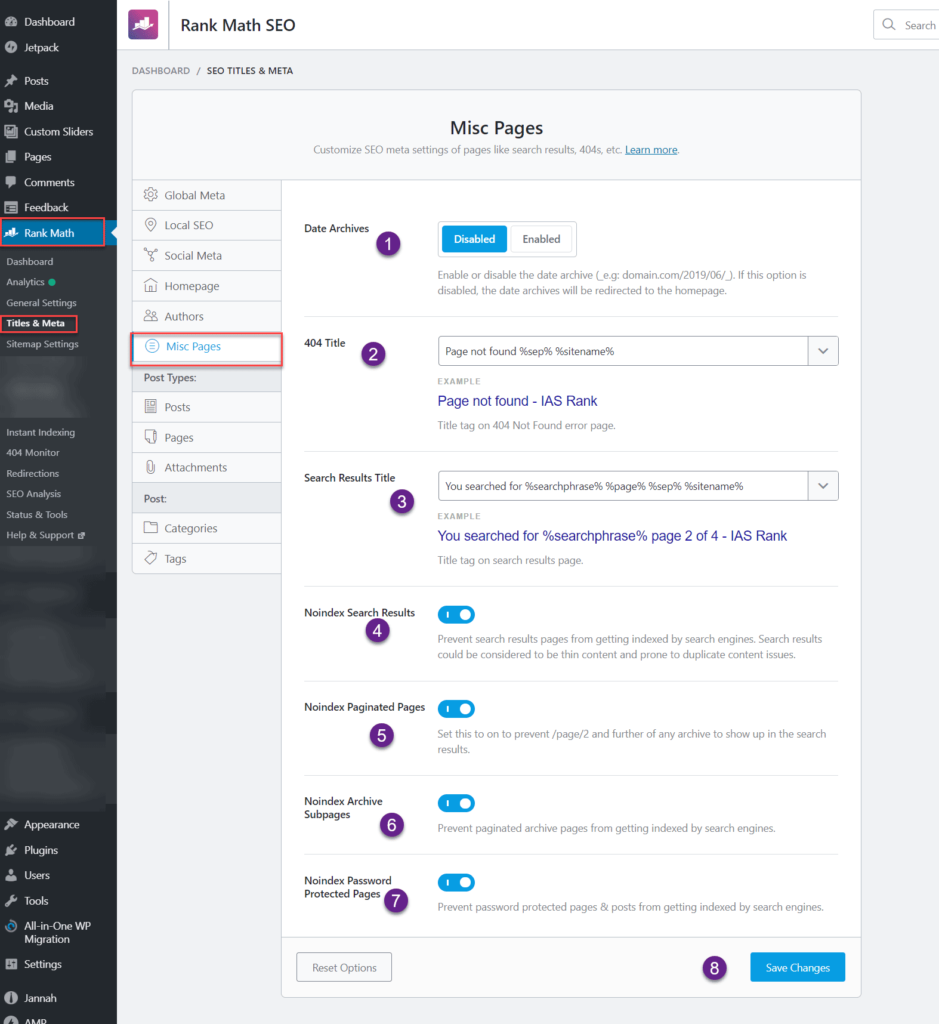Set Date Archives to Enabled
Screen dimensions: 939x1024
click(x=541, y=239)
